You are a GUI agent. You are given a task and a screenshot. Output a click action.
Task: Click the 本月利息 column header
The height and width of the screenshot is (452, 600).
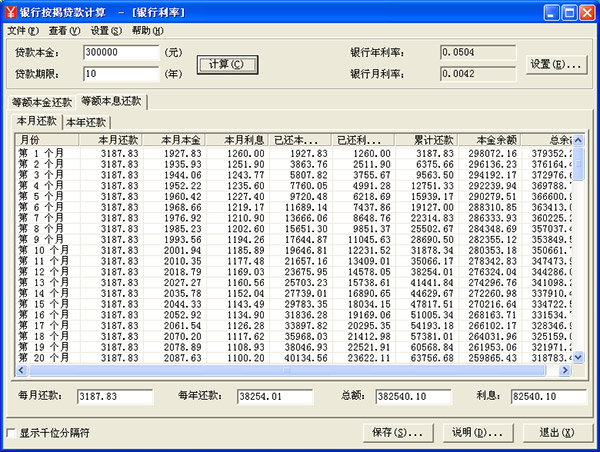pos(237,140)
